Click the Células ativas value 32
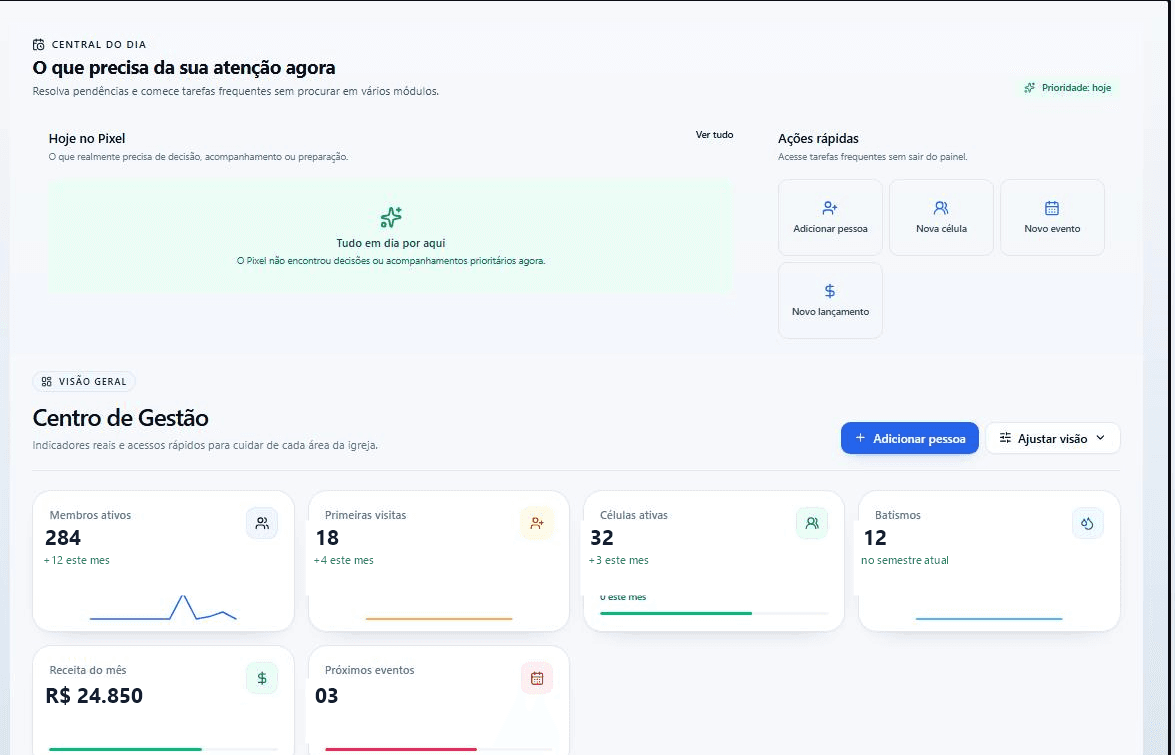The height and width of the screenshot is (755, 1175). 602,538
